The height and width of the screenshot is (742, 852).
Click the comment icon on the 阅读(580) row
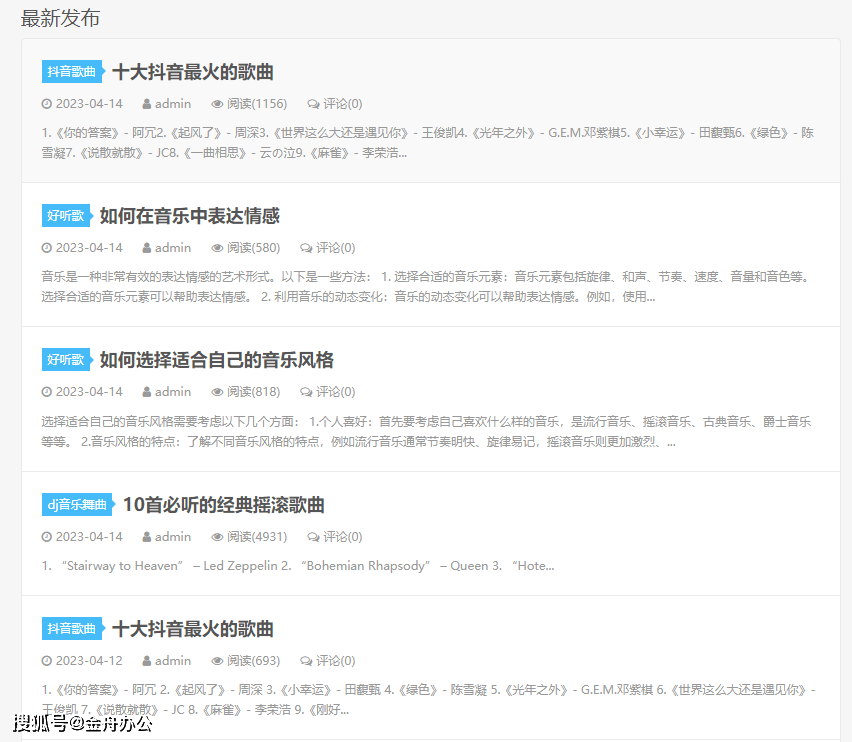click(x=306, y=248)
